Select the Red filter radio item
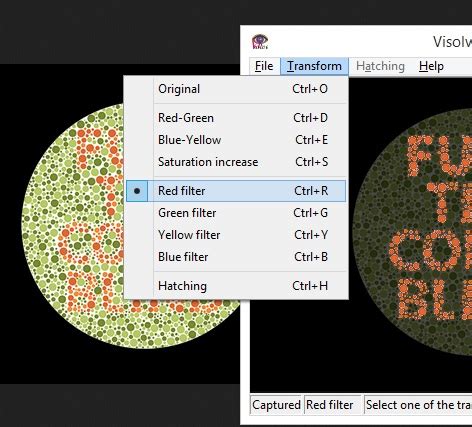This screenshot has width=472, height=427. [x=236, y=191]
